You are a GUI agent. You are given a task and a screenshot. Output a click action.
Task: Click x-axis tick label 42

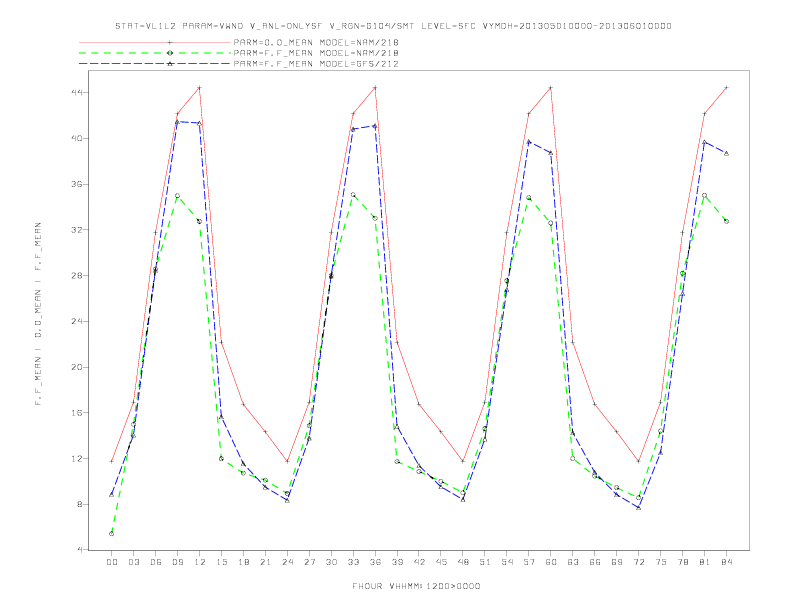tap(419, 562)
